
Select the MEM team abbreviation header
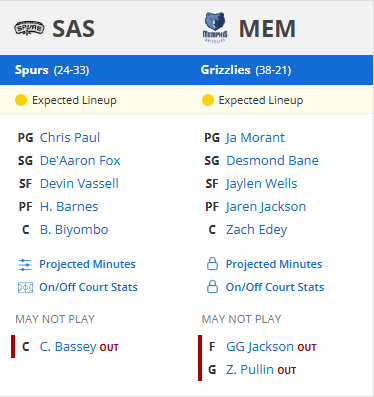coord(267,29)
